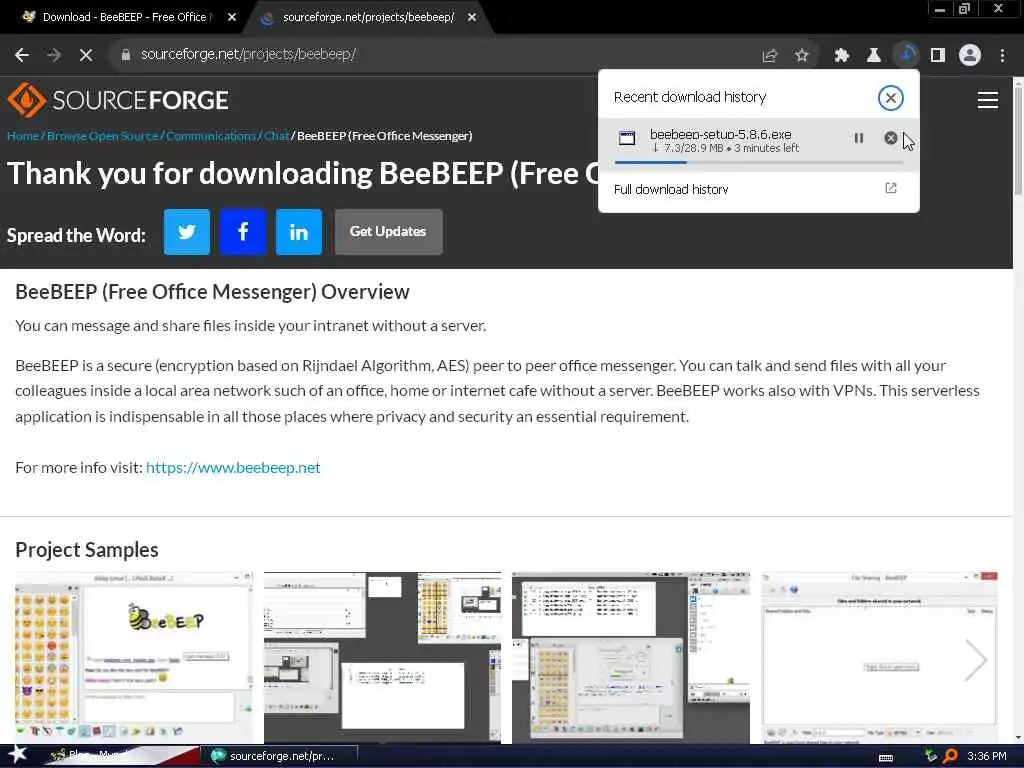1024x768 pixels.
Task: Bookmark this page with the star
Action: tap(802, 56)
